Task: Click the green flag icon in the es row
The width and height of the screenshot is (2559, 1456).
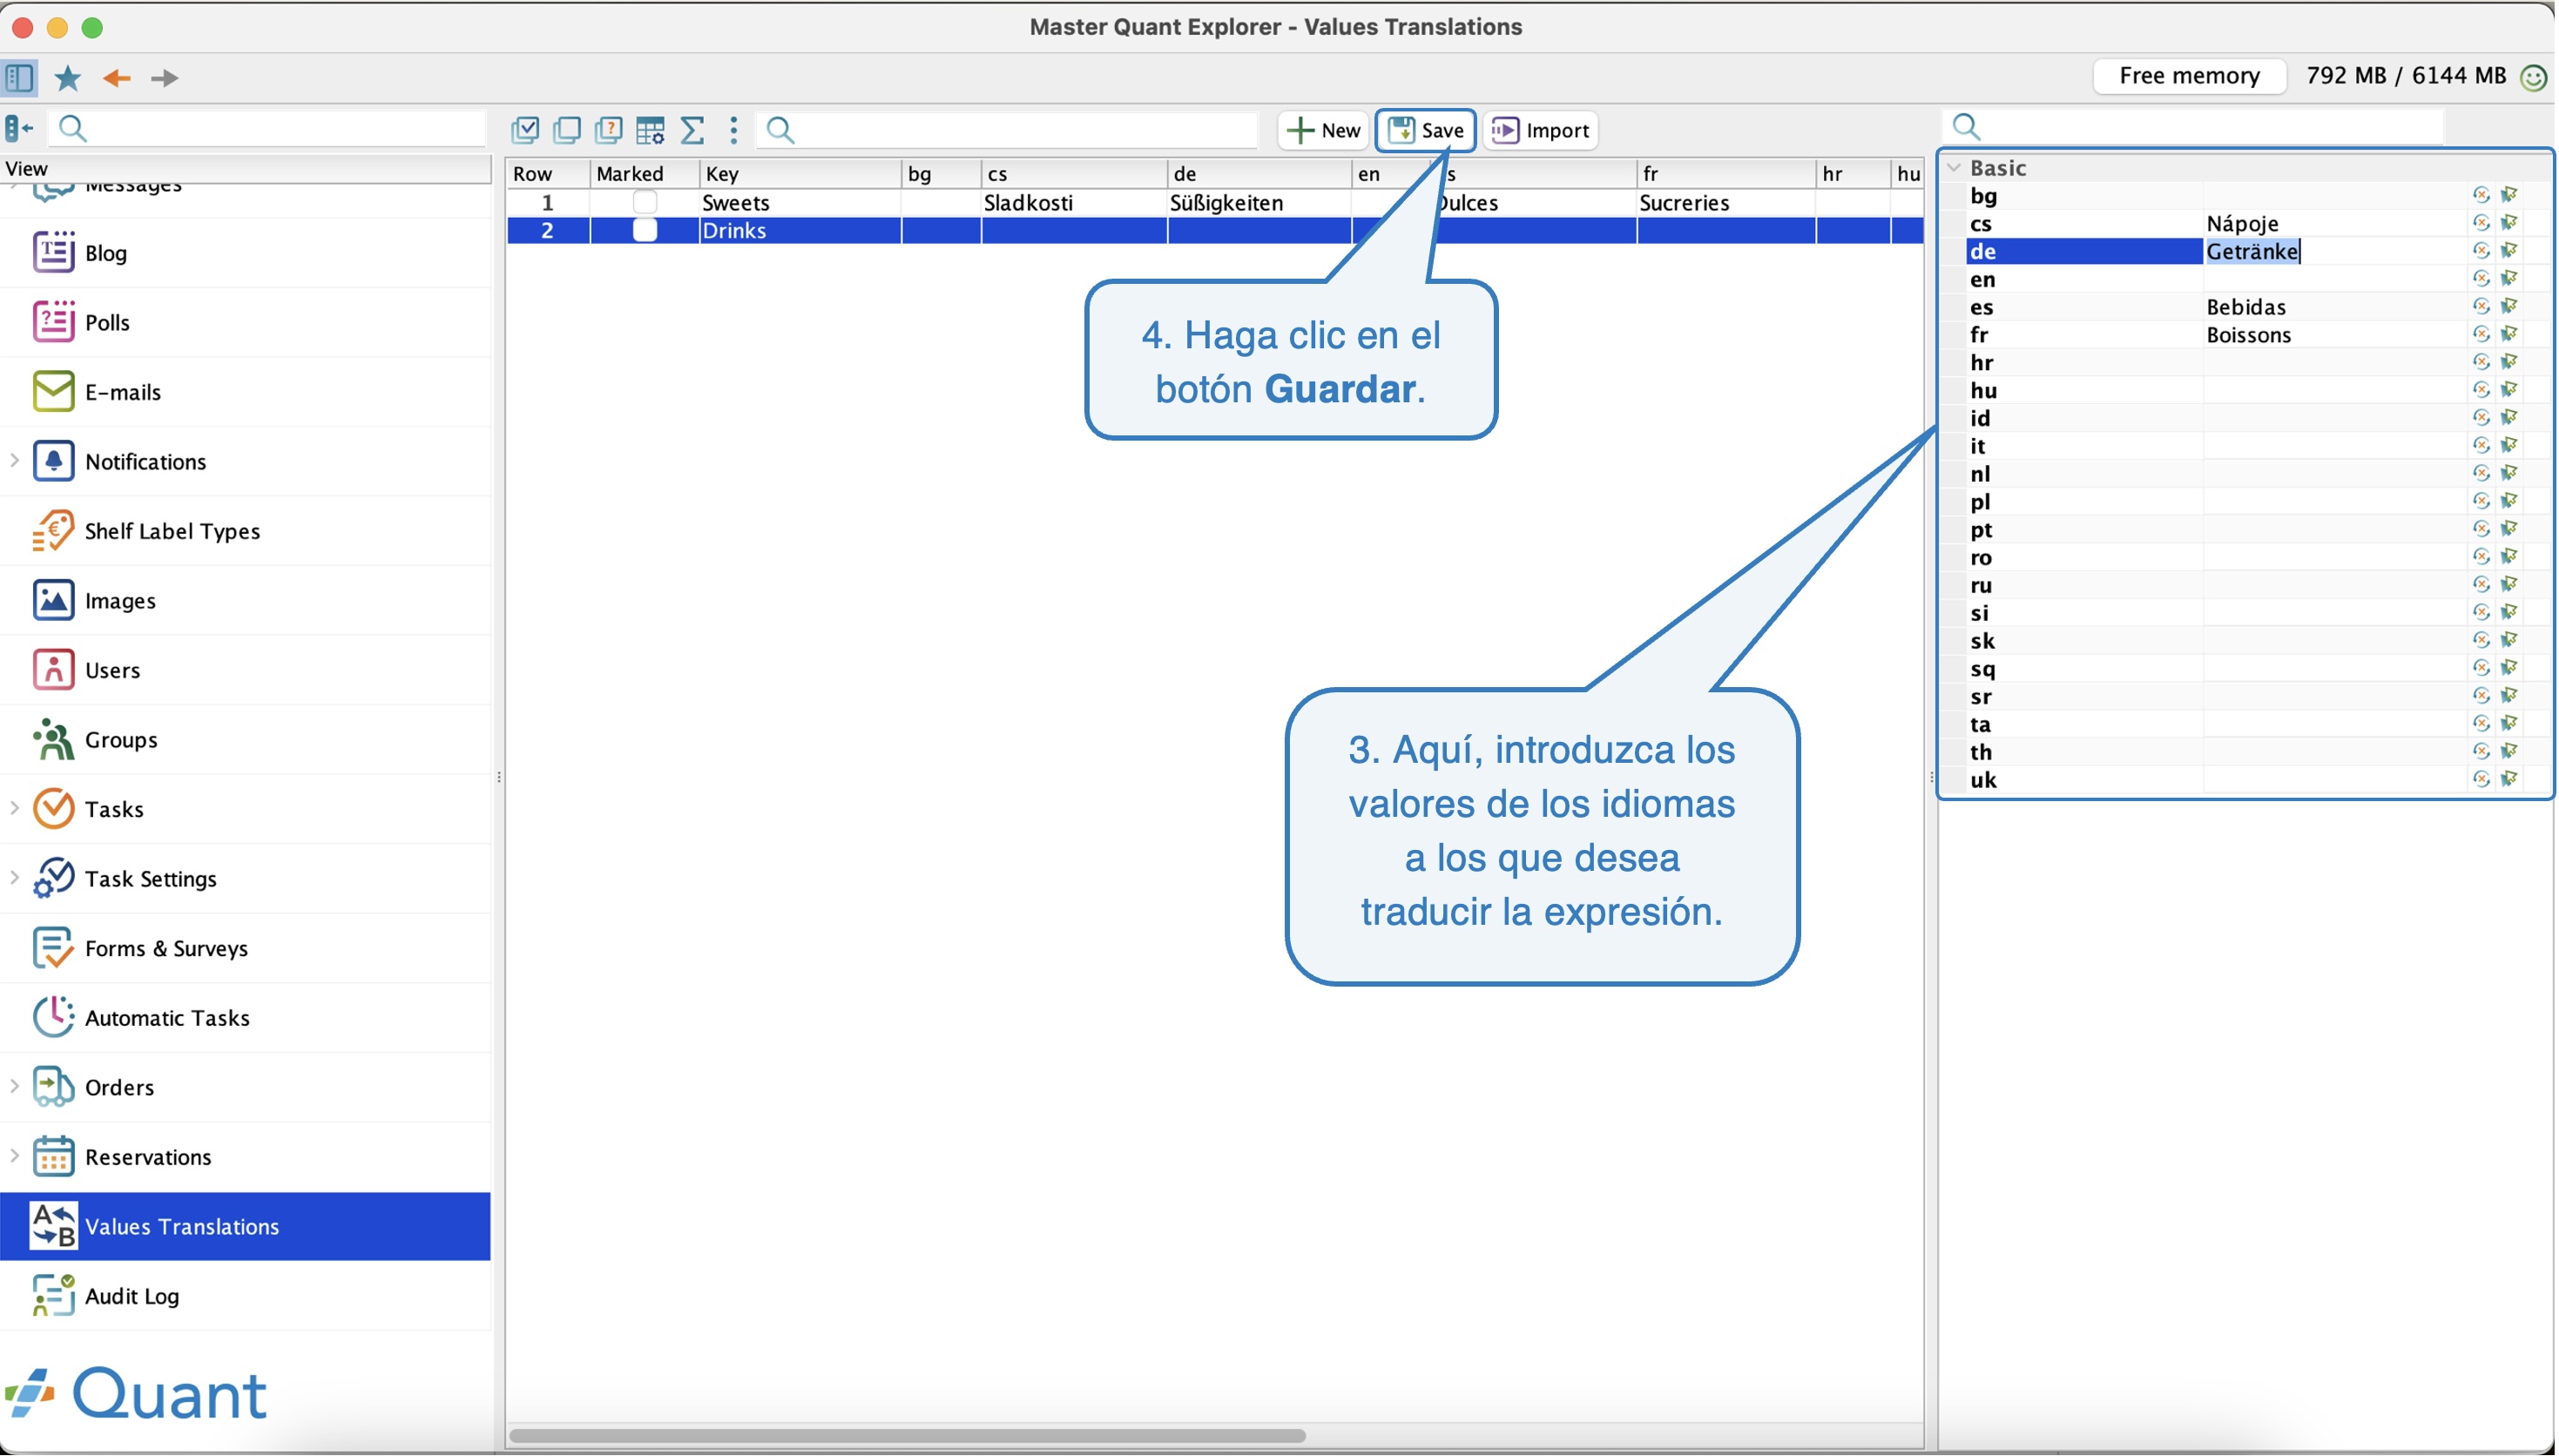Action: click(2510, 306)
